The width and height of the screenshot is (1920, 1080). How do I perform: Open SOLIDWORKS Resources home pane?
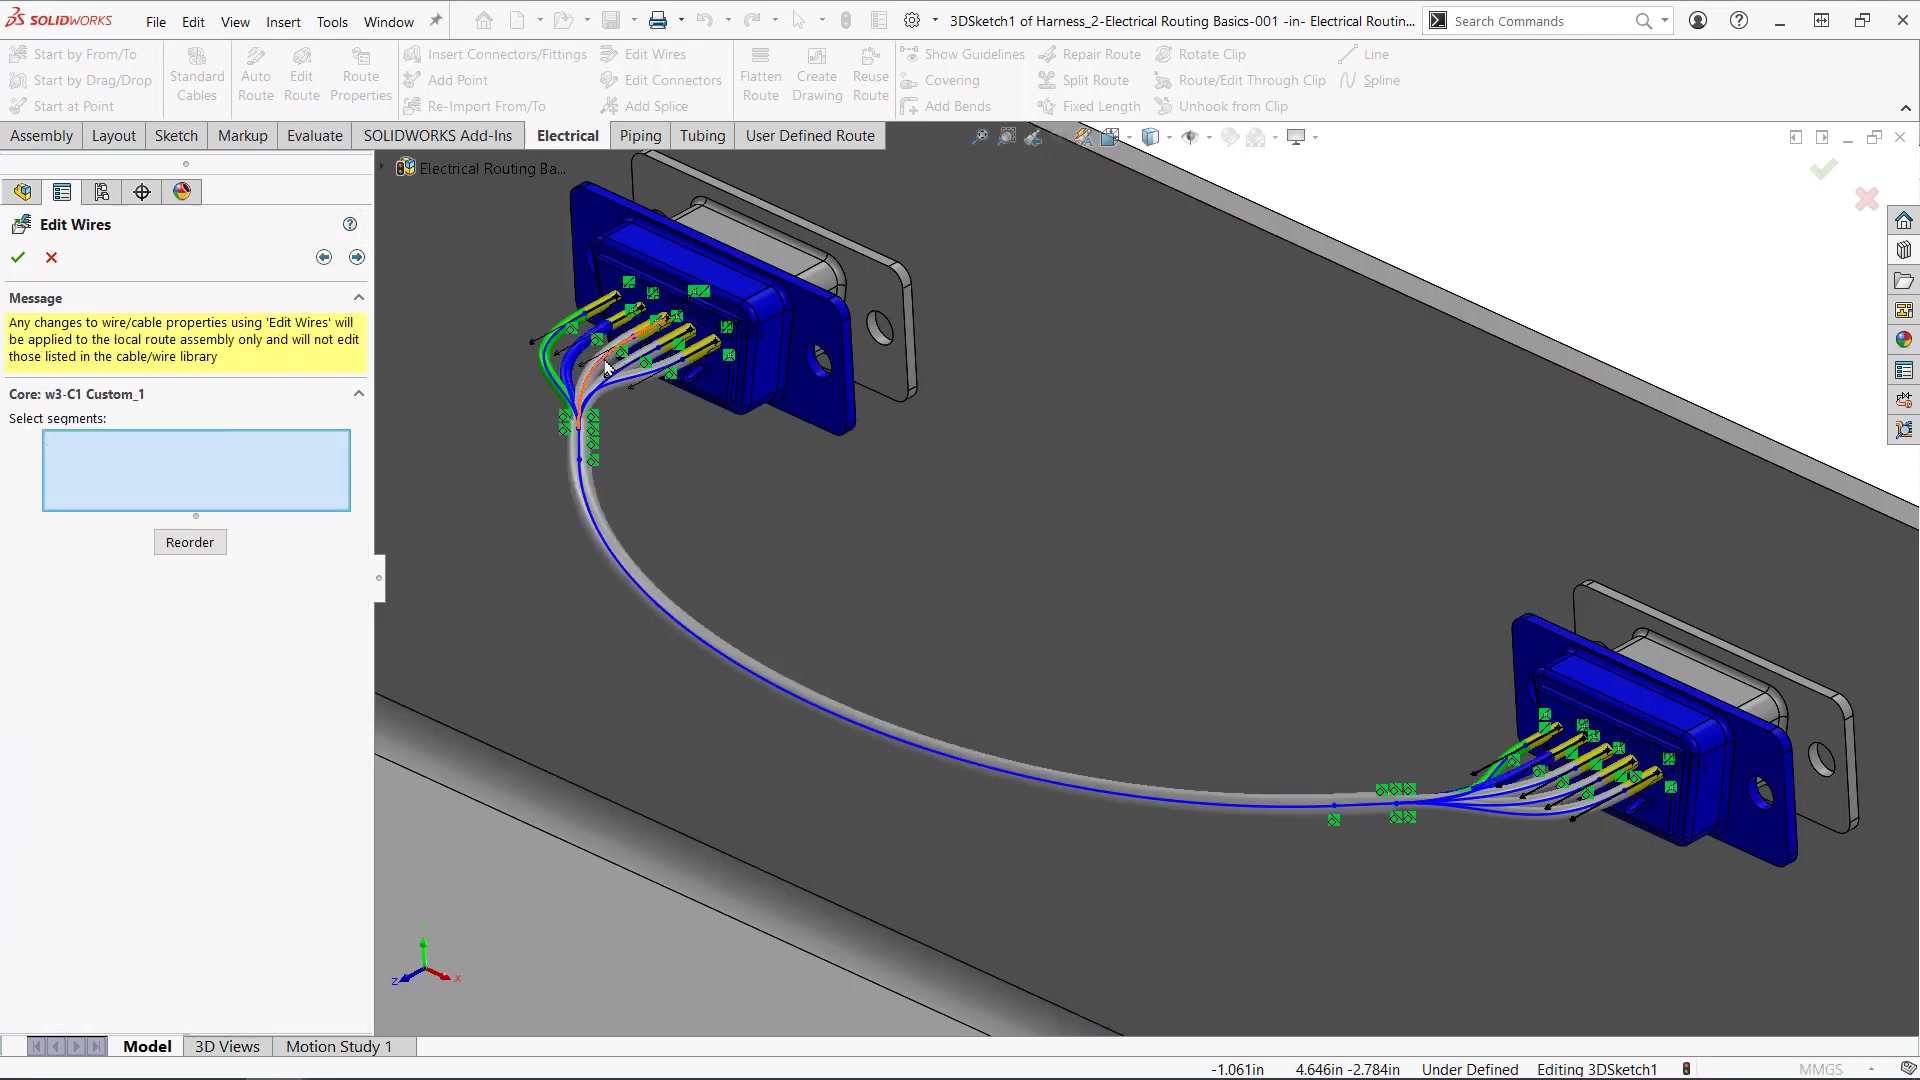(x=1904, y=220)
